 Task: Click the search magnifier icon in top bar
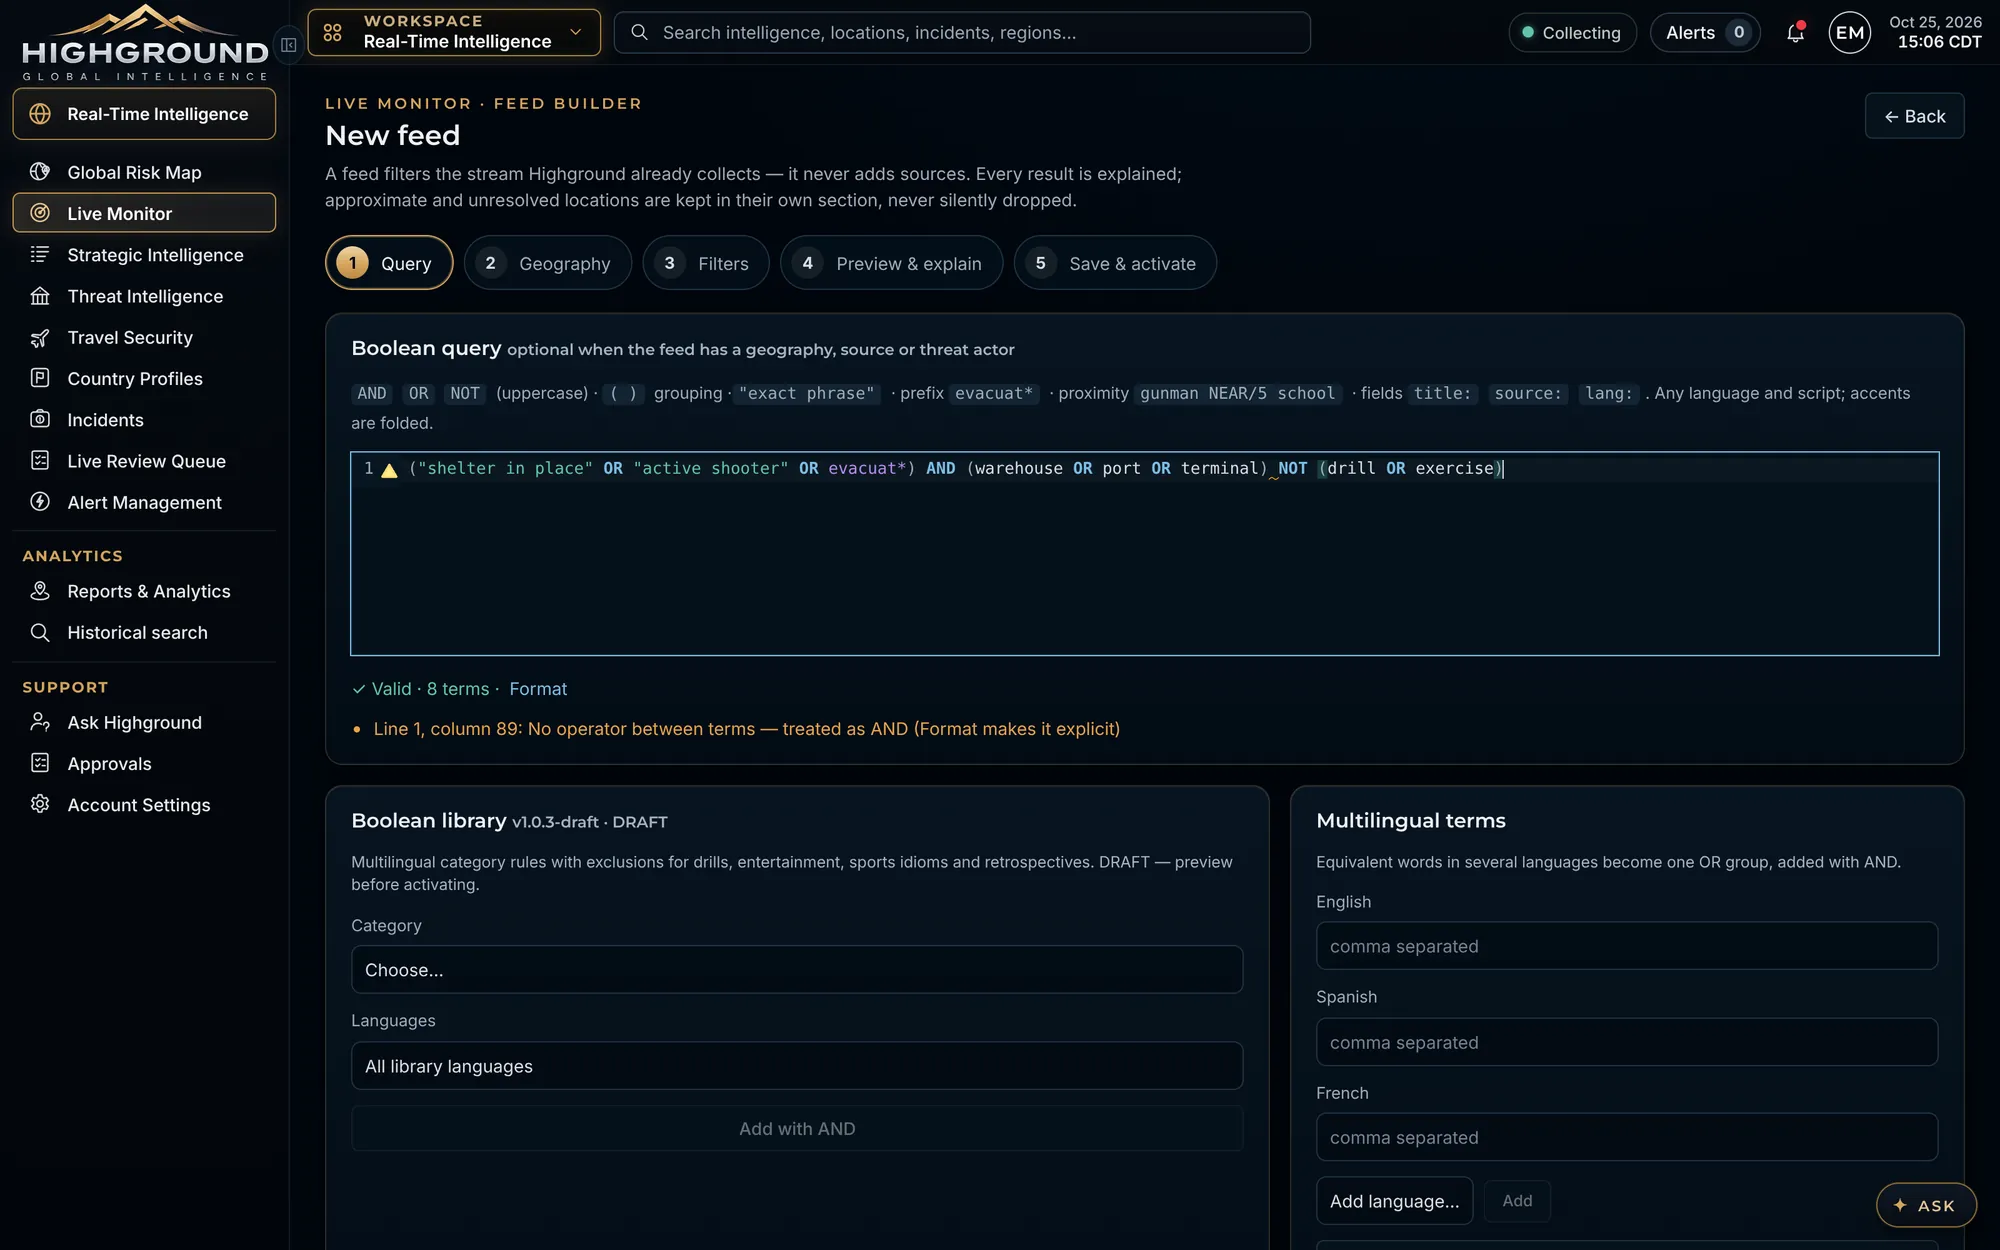click(x=639, y=33)
